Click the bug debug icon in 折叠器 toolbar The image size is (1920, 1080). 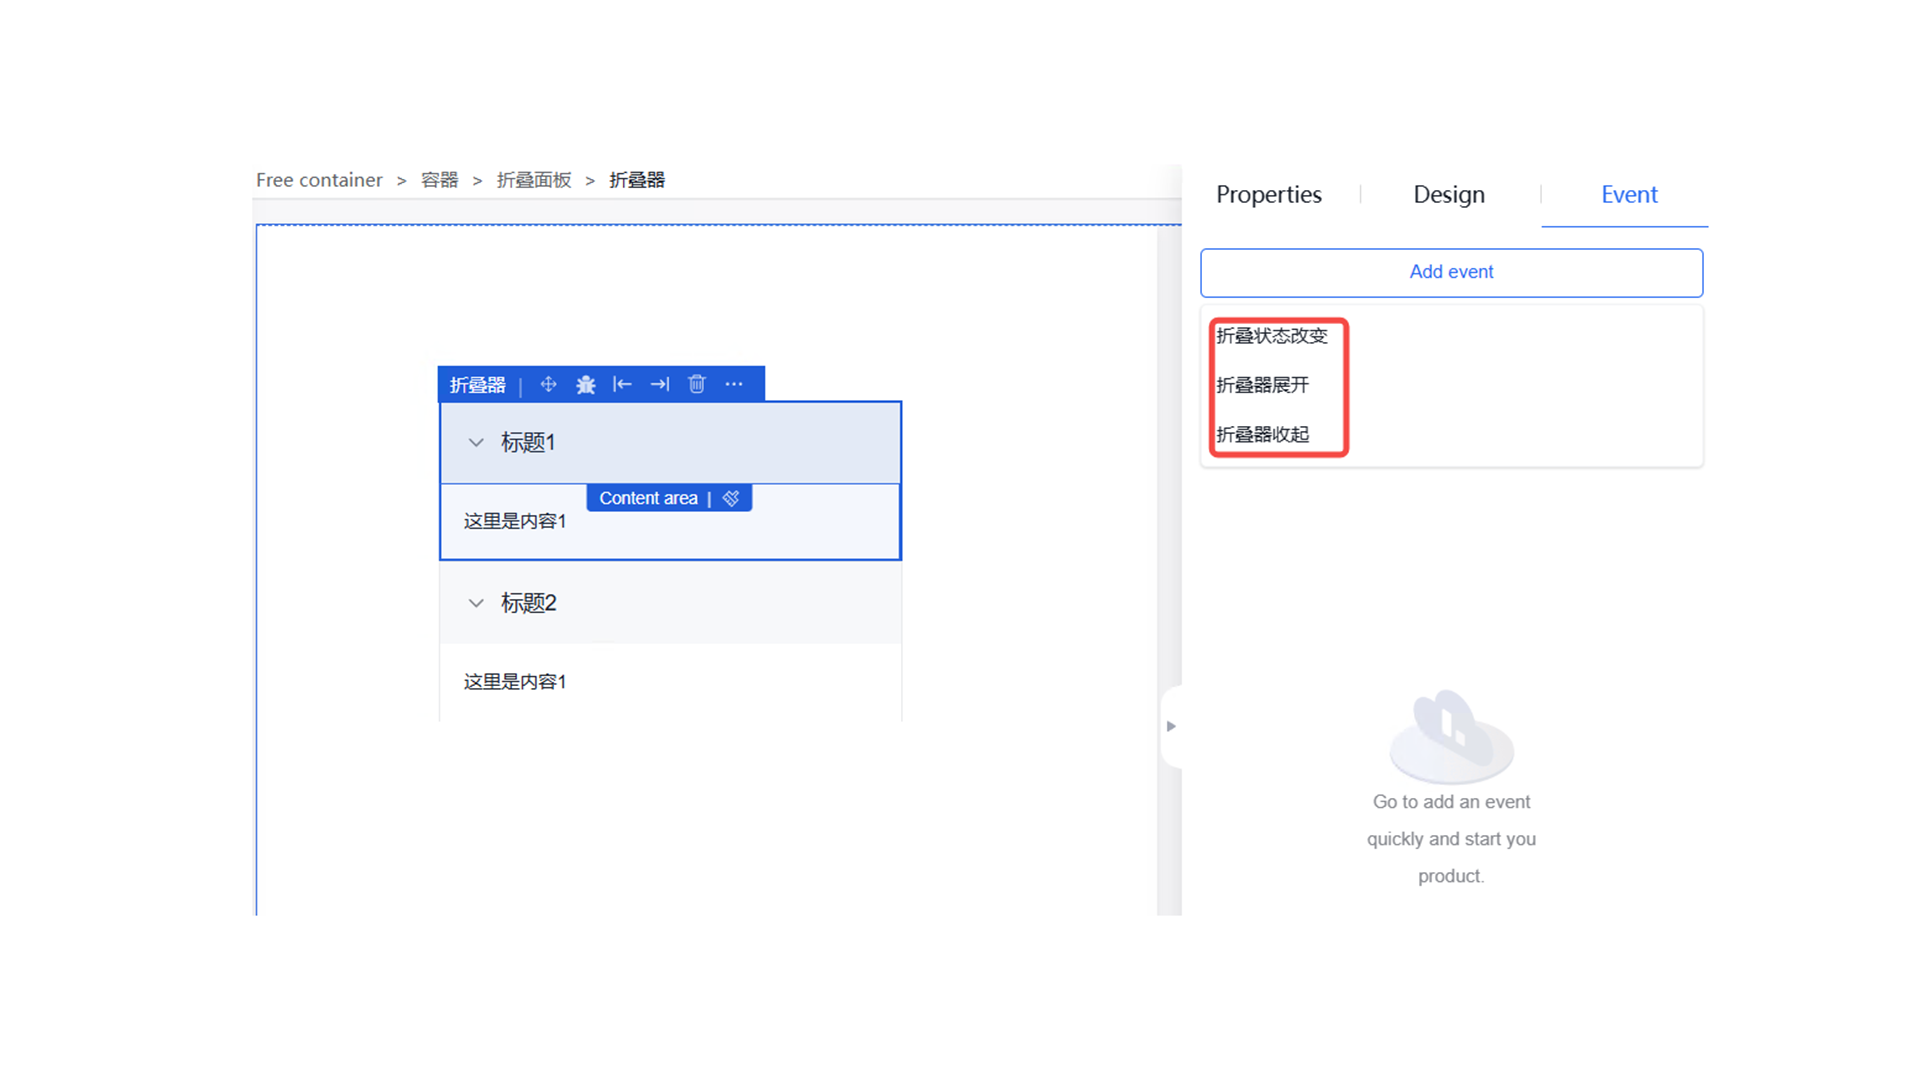(586, 385)
